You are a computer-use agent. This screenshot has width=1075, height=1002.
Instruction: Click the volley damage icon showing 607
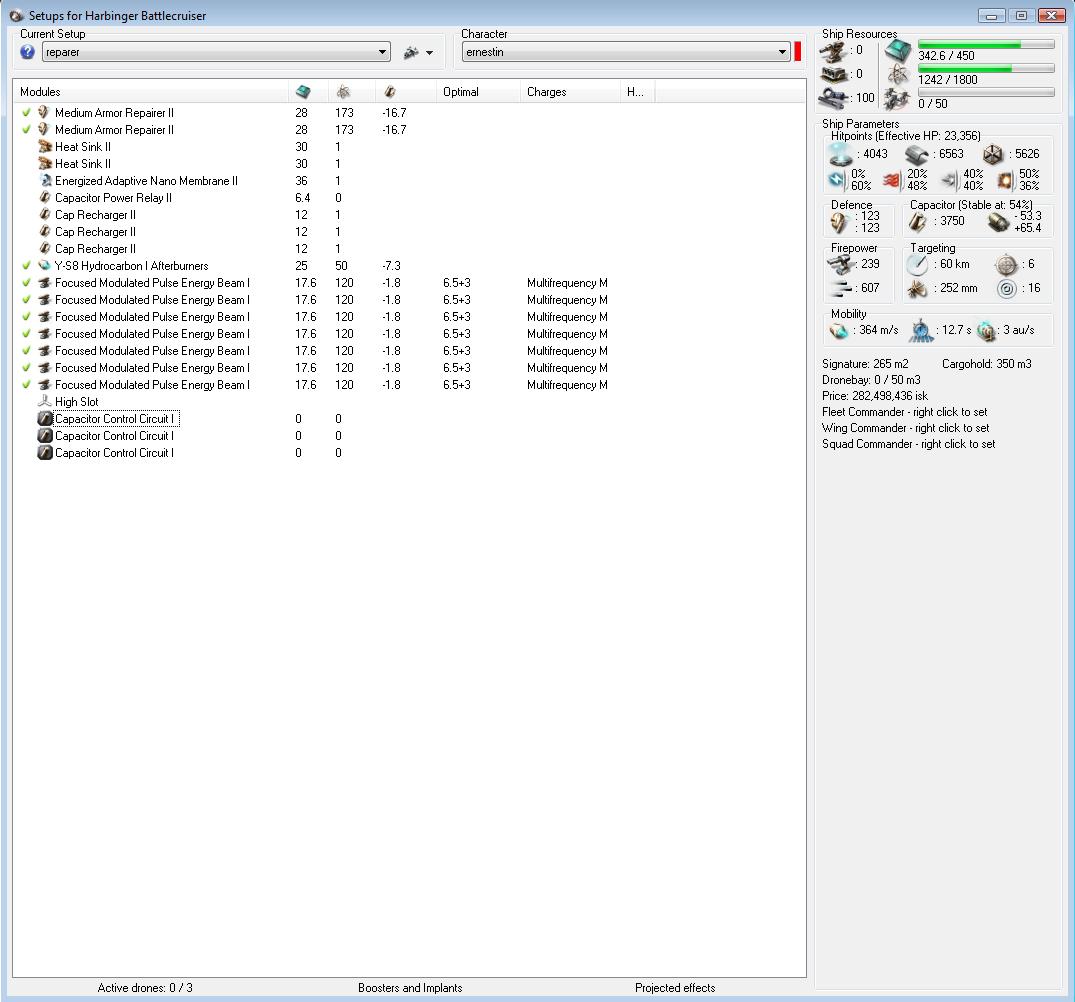point(841,289)
